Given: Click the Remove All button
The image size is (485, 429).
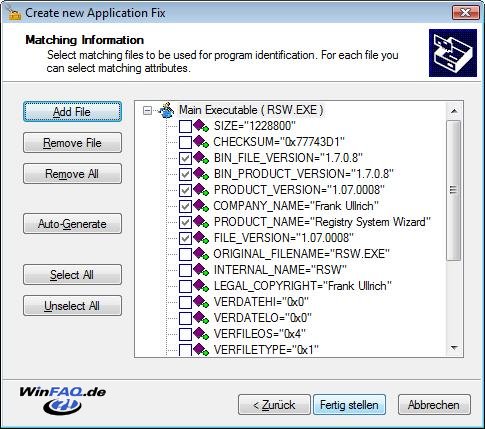Looking at the screenshot, I should (x=72, y=174).
